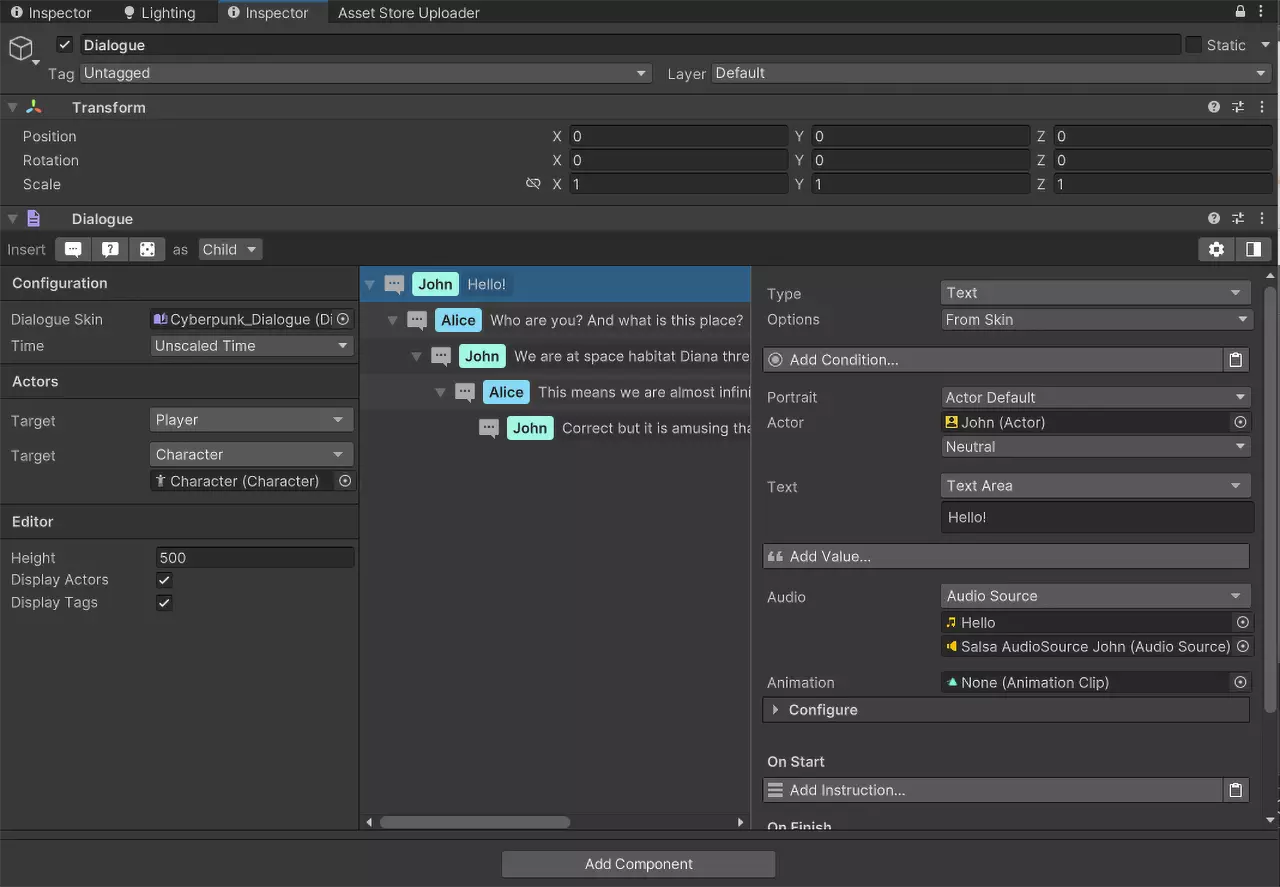
Task: Open the Time dropdown showing Unscaled Time
Action: point(252,346)
